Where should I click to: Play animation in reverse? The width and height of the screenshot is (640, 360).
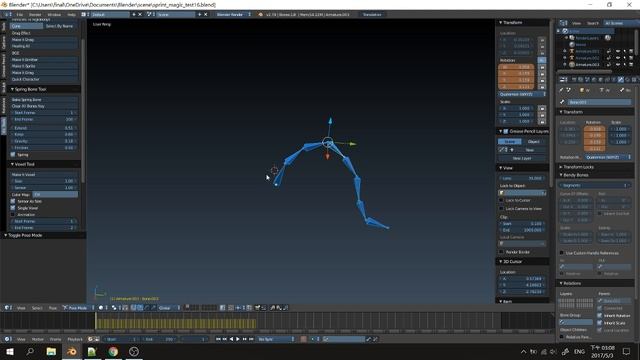pos(231,339)
